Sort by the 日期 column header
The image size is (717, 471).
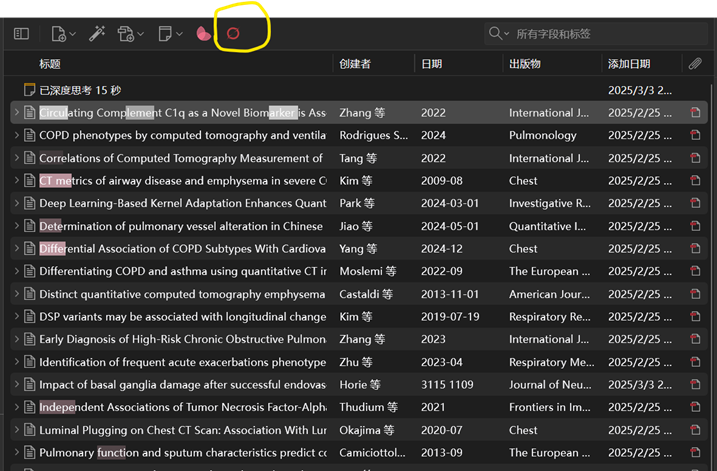pyautogui.click(x=432, y=64)
